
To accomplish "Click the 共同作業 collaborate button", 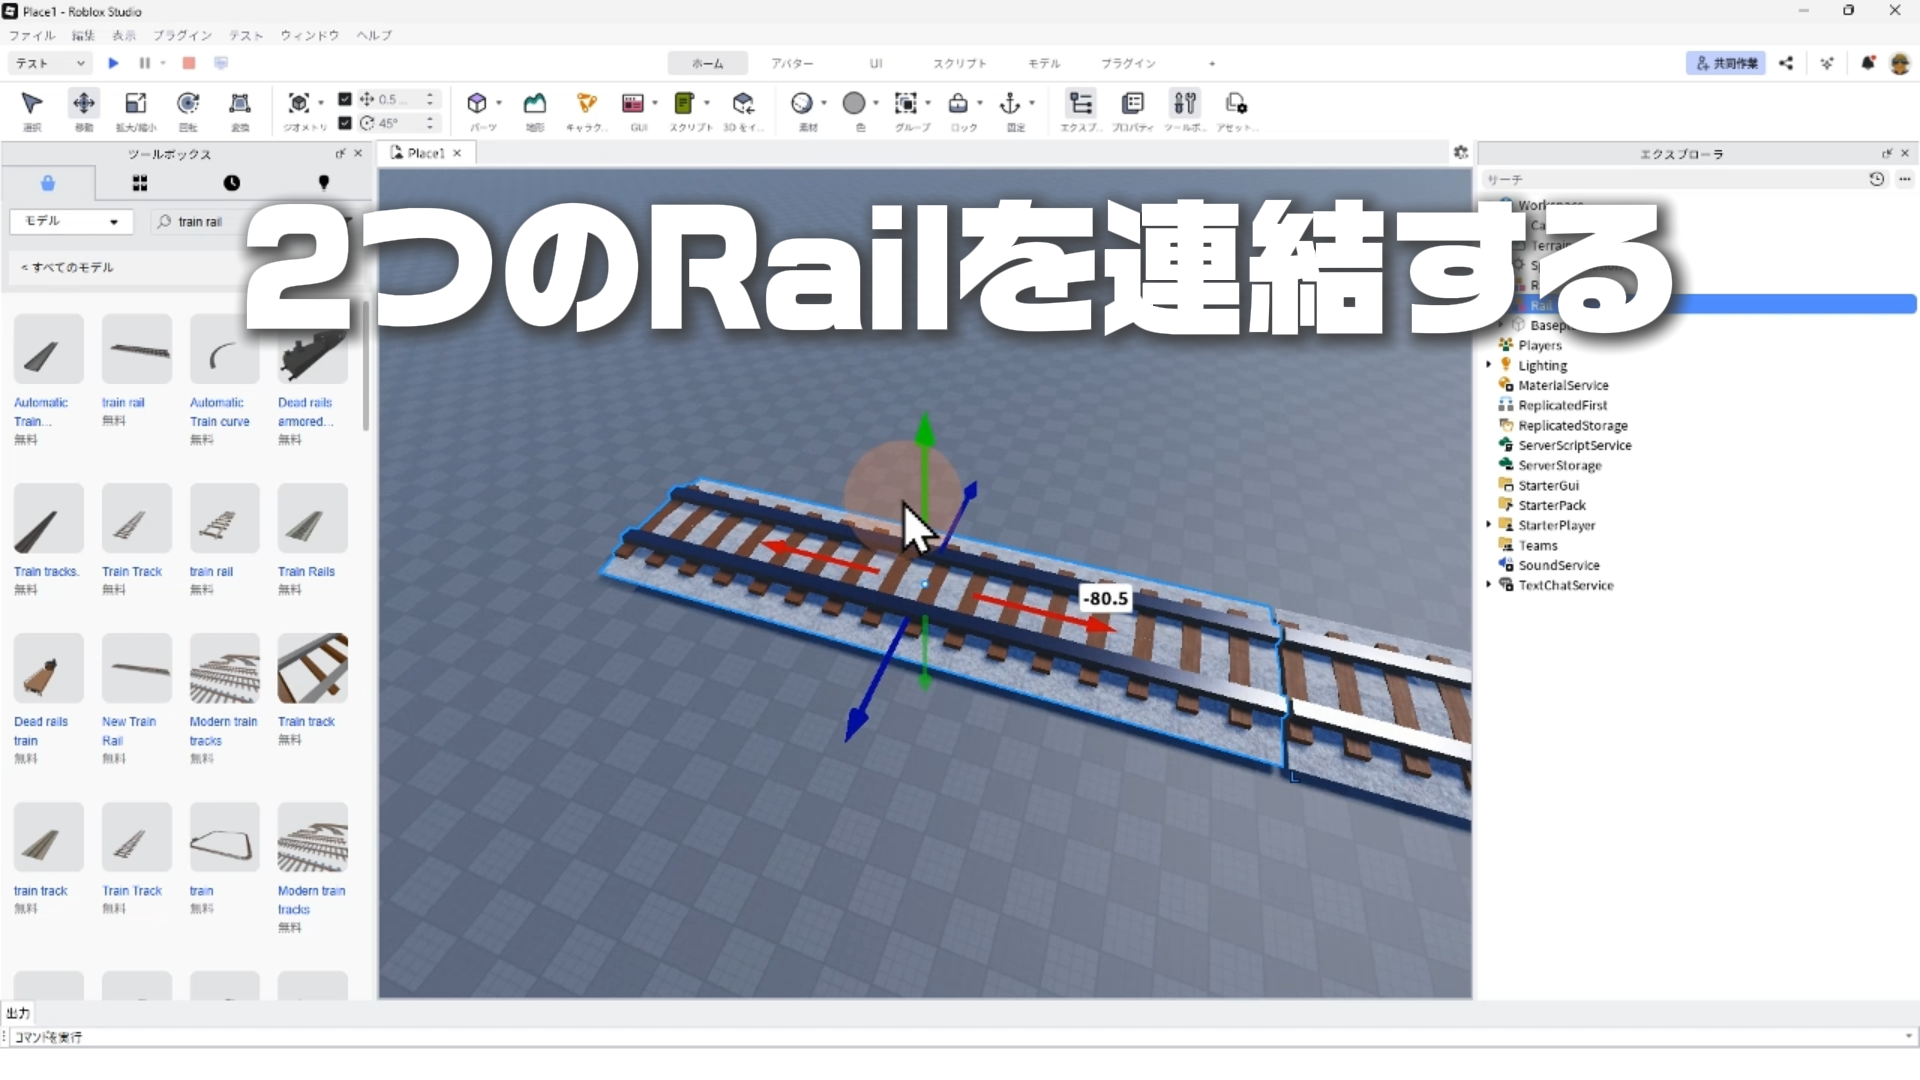I will click(1726, 63).
